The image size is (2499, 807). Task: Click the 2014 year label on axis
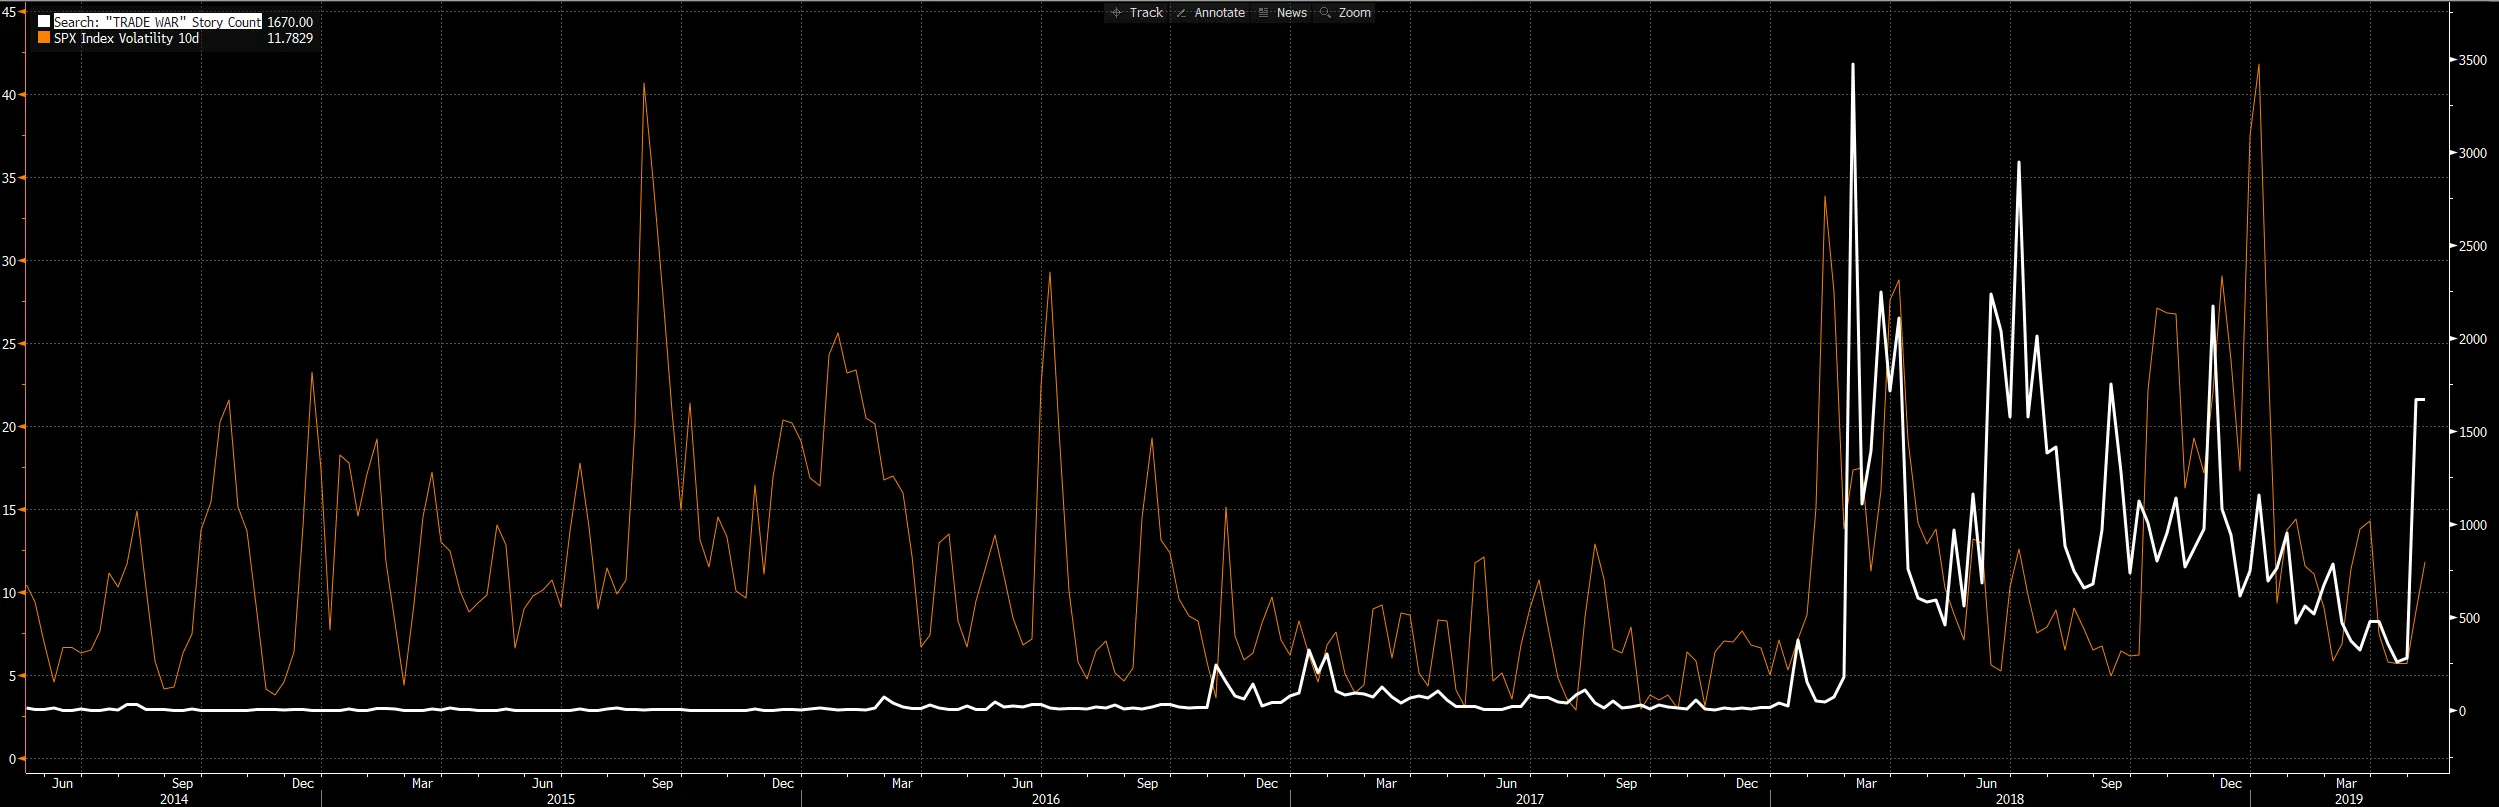[x=174, y=799]
